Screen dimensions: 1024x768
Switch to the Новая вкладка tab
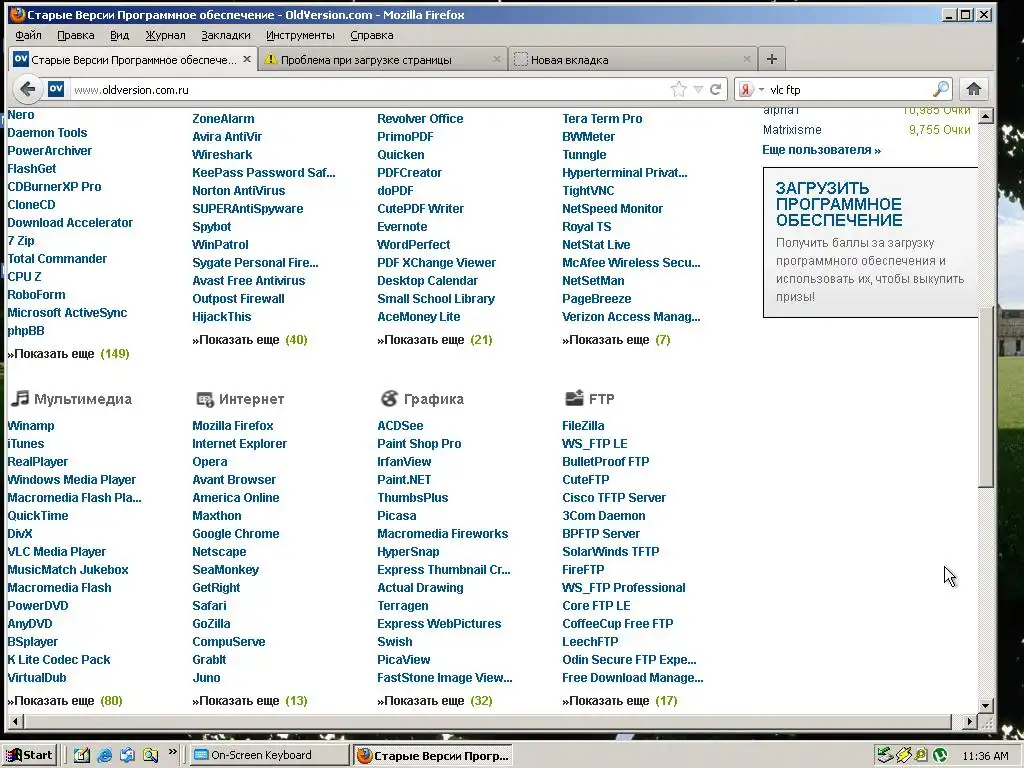pyautogui.click(x=632, y=59)
